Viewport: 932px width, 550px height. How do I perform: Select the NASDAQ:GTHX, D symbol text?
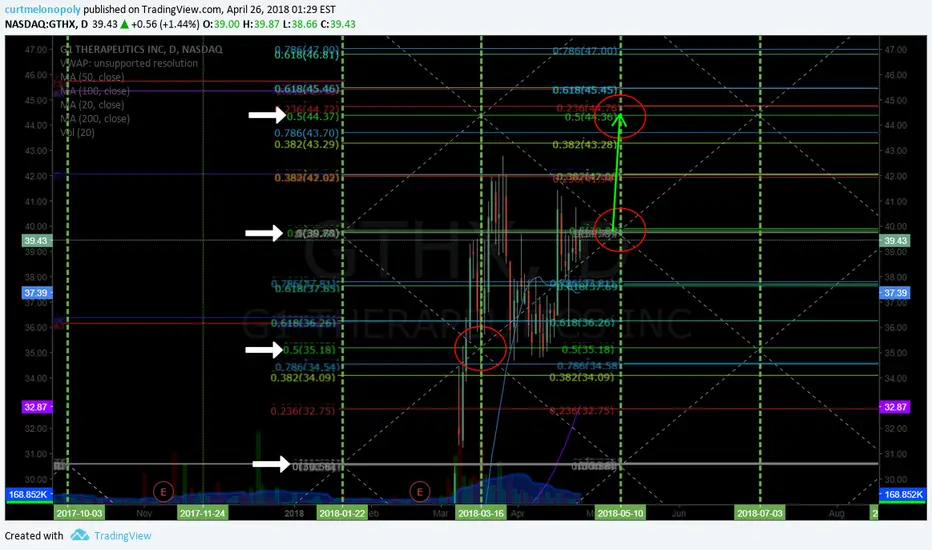(x=46, y=24)
